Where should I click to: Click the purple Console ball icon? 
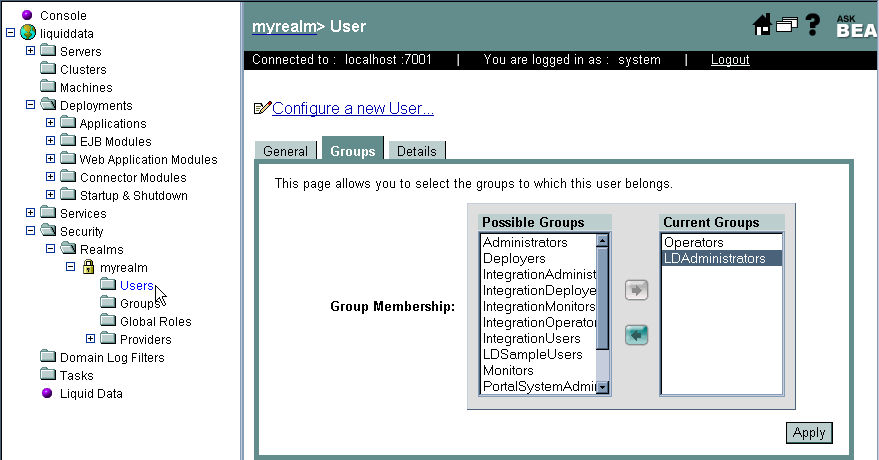click(27, 15)
